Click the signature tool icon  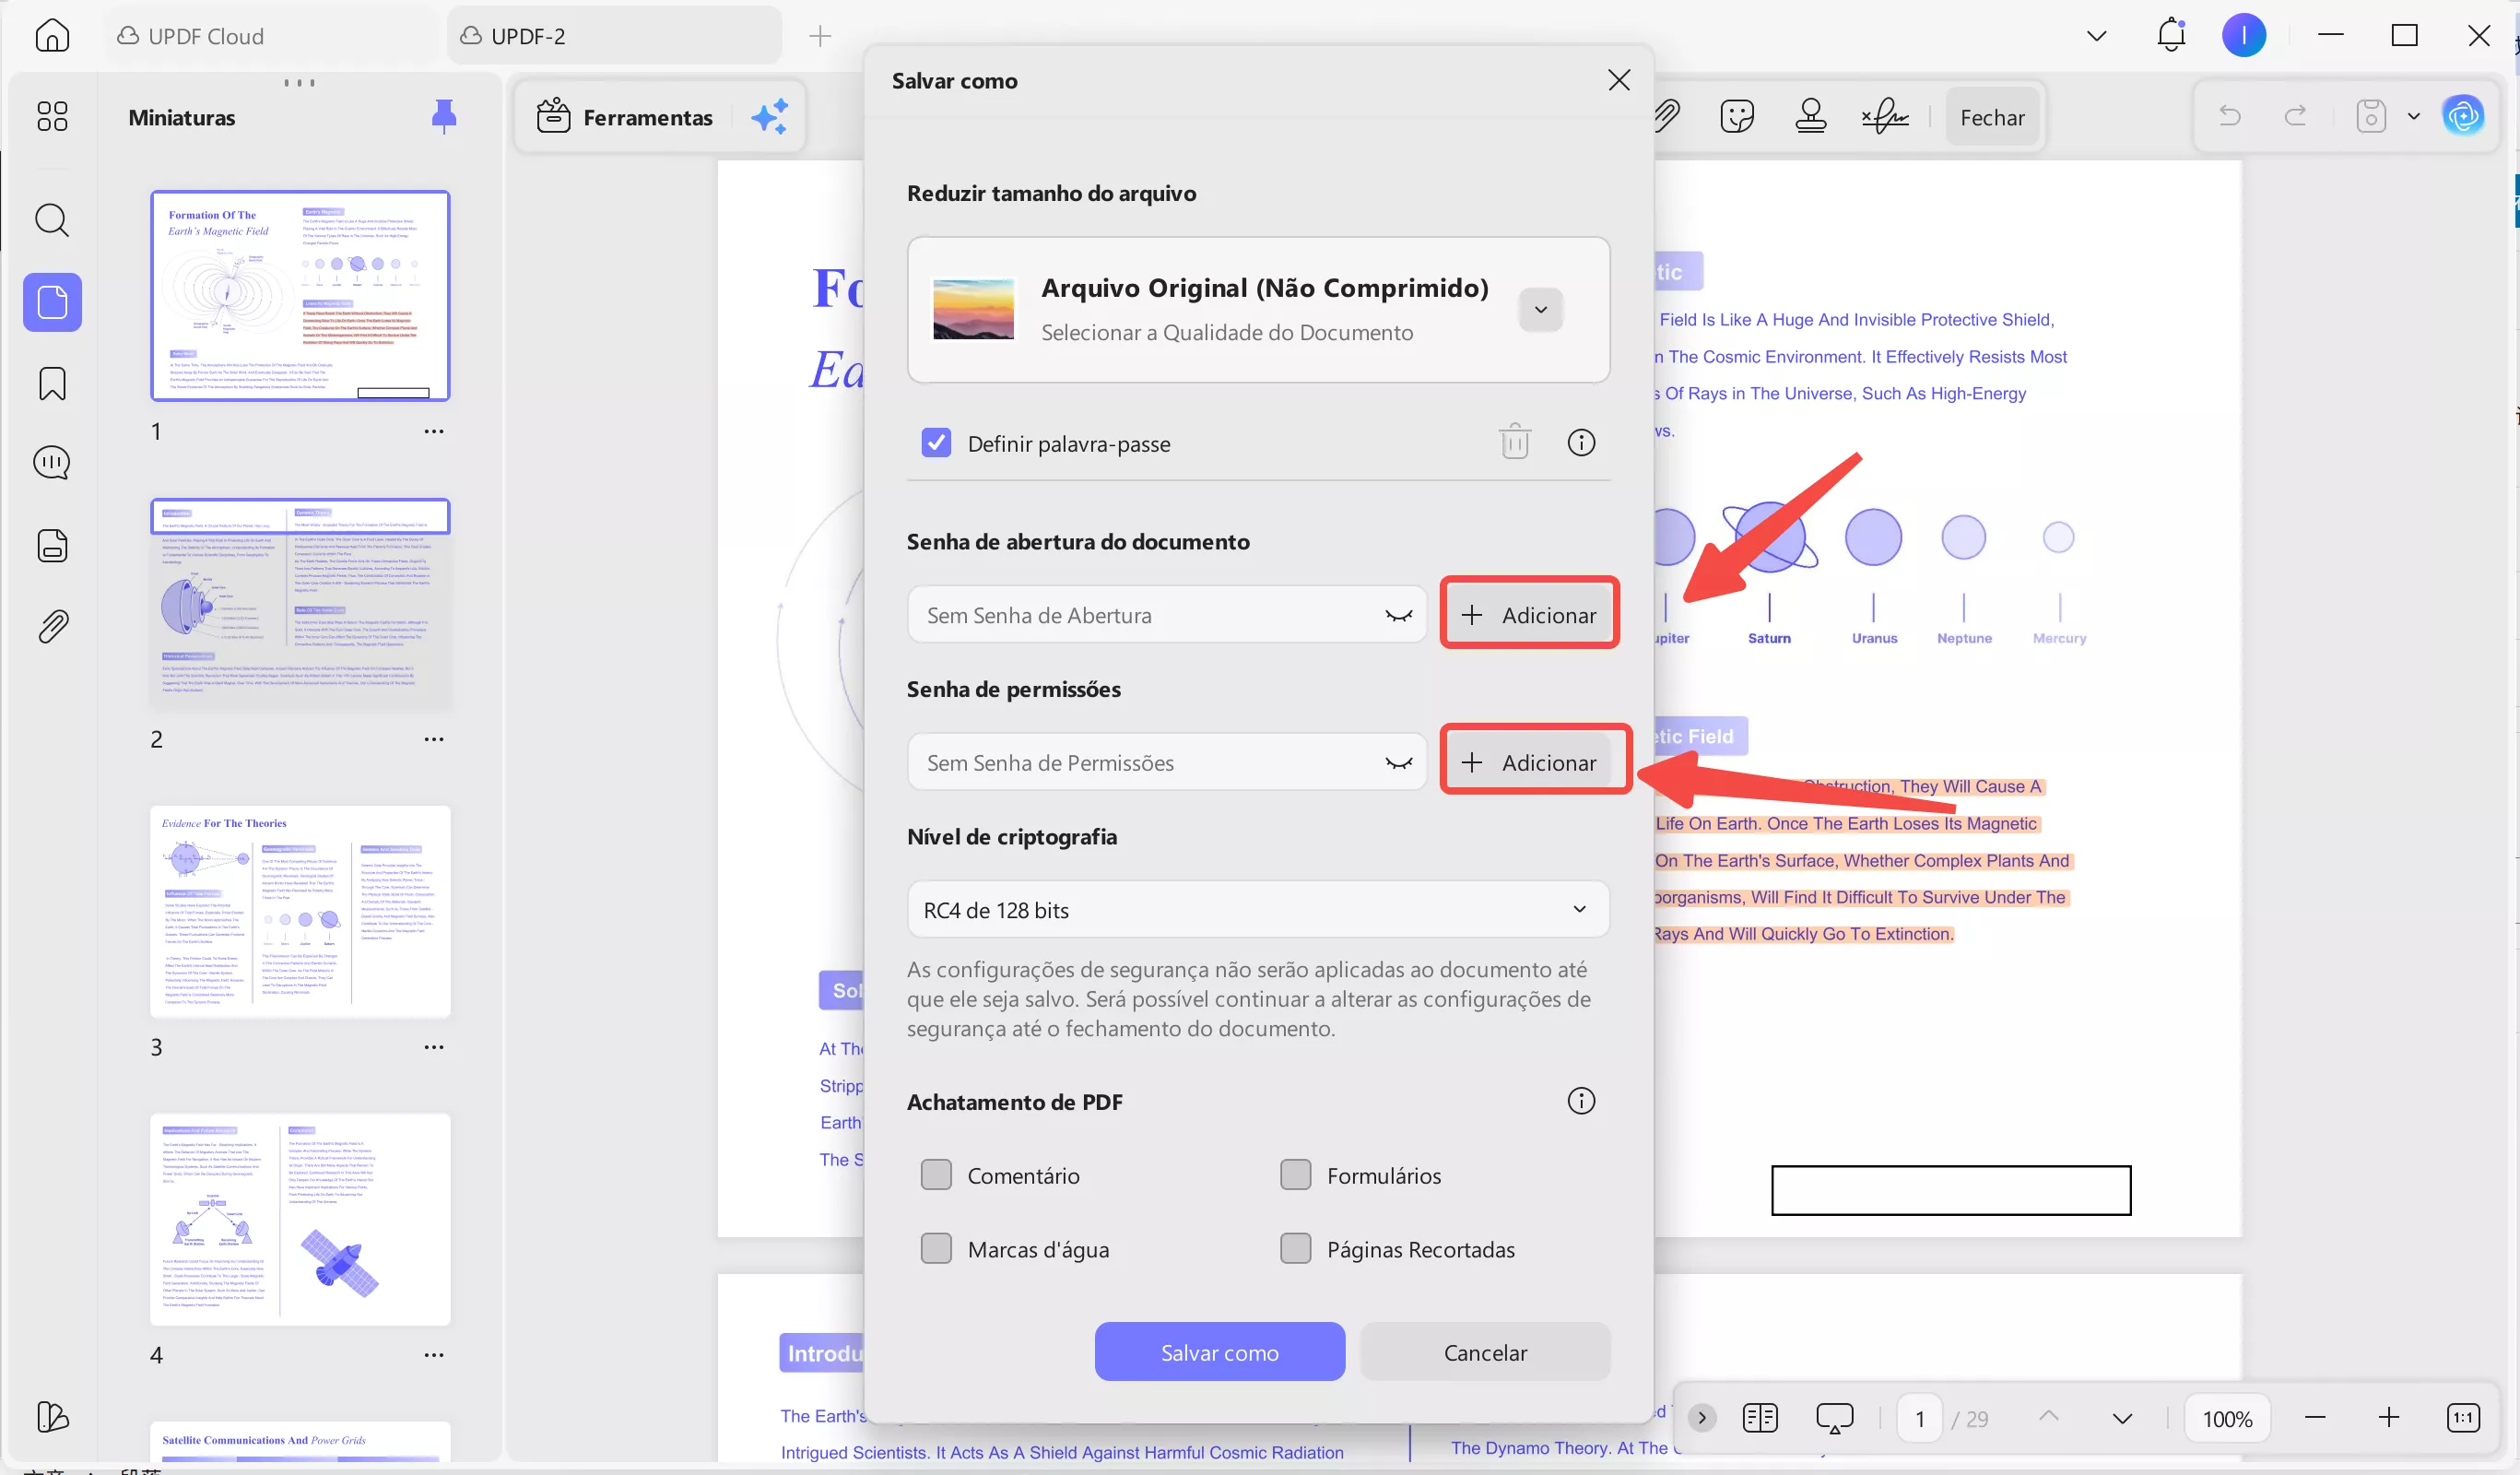[1884, 117]
